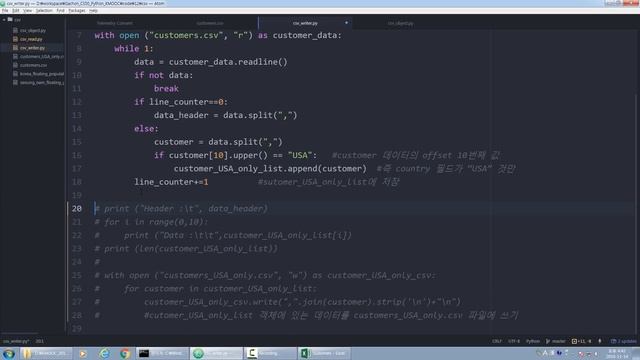Collapse the csv project folder
The image size is (640, 360).
4,20
